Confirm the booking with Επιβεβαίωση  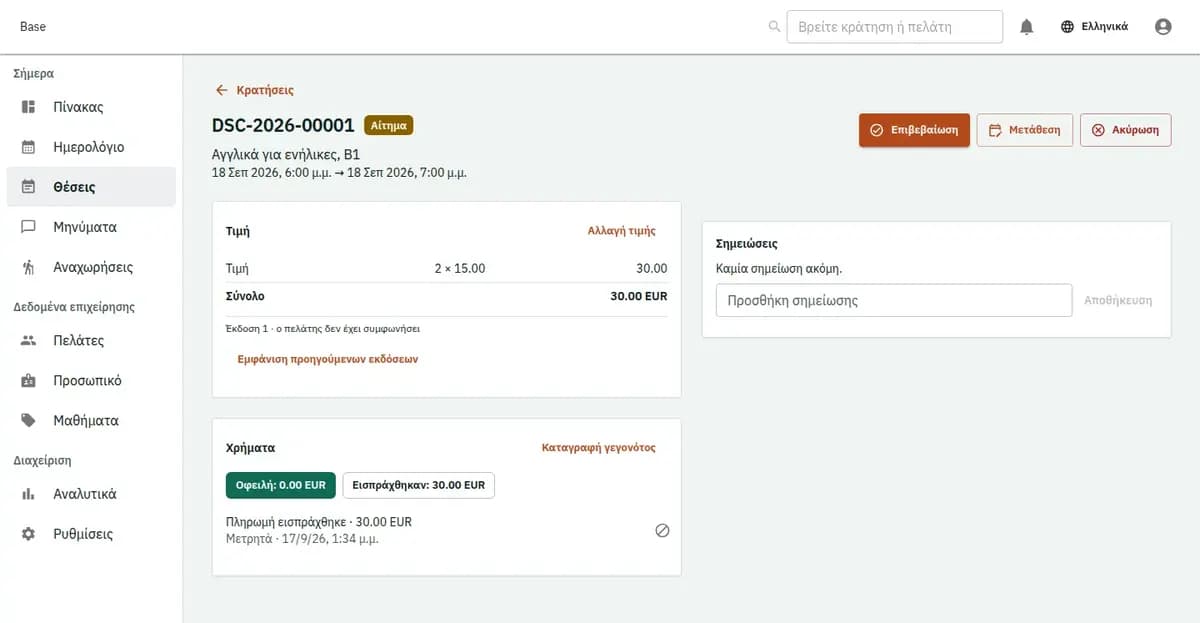[914, 130]
